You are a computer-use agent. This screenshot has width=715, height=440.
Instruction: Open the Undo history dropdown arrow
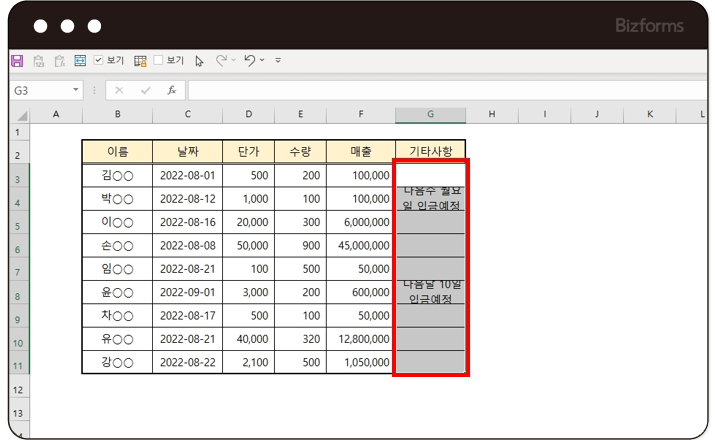point(263,61)
